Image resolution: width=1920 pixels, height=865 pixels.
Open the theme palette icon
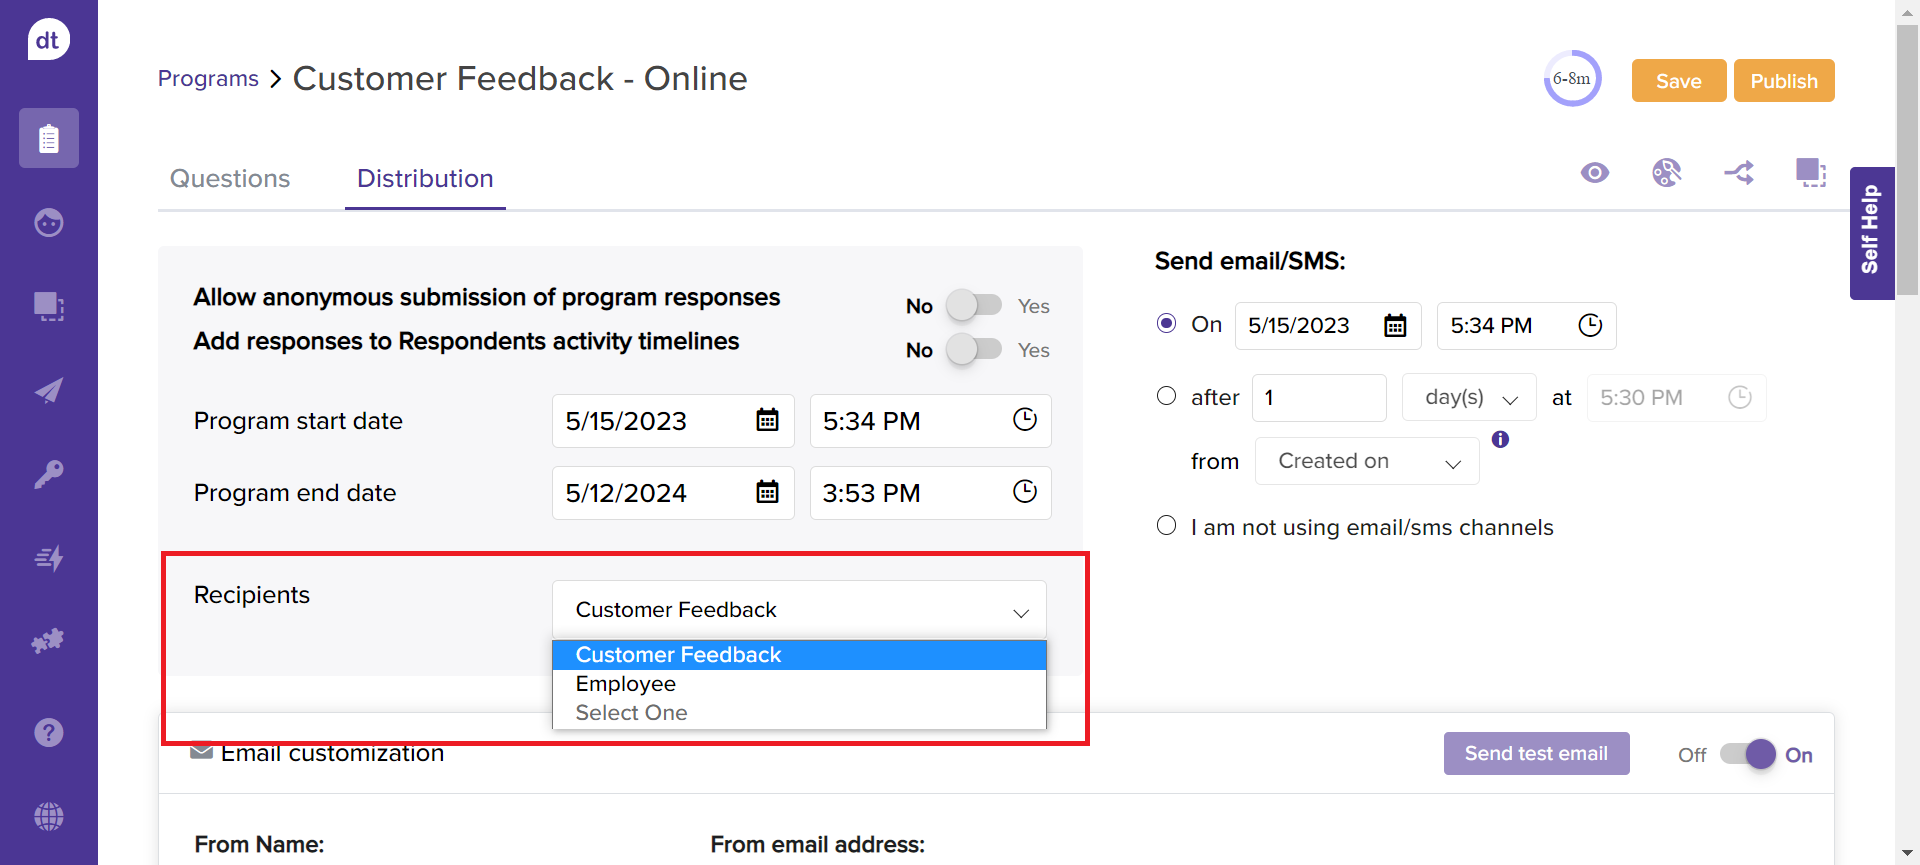tap(1666, 173)
